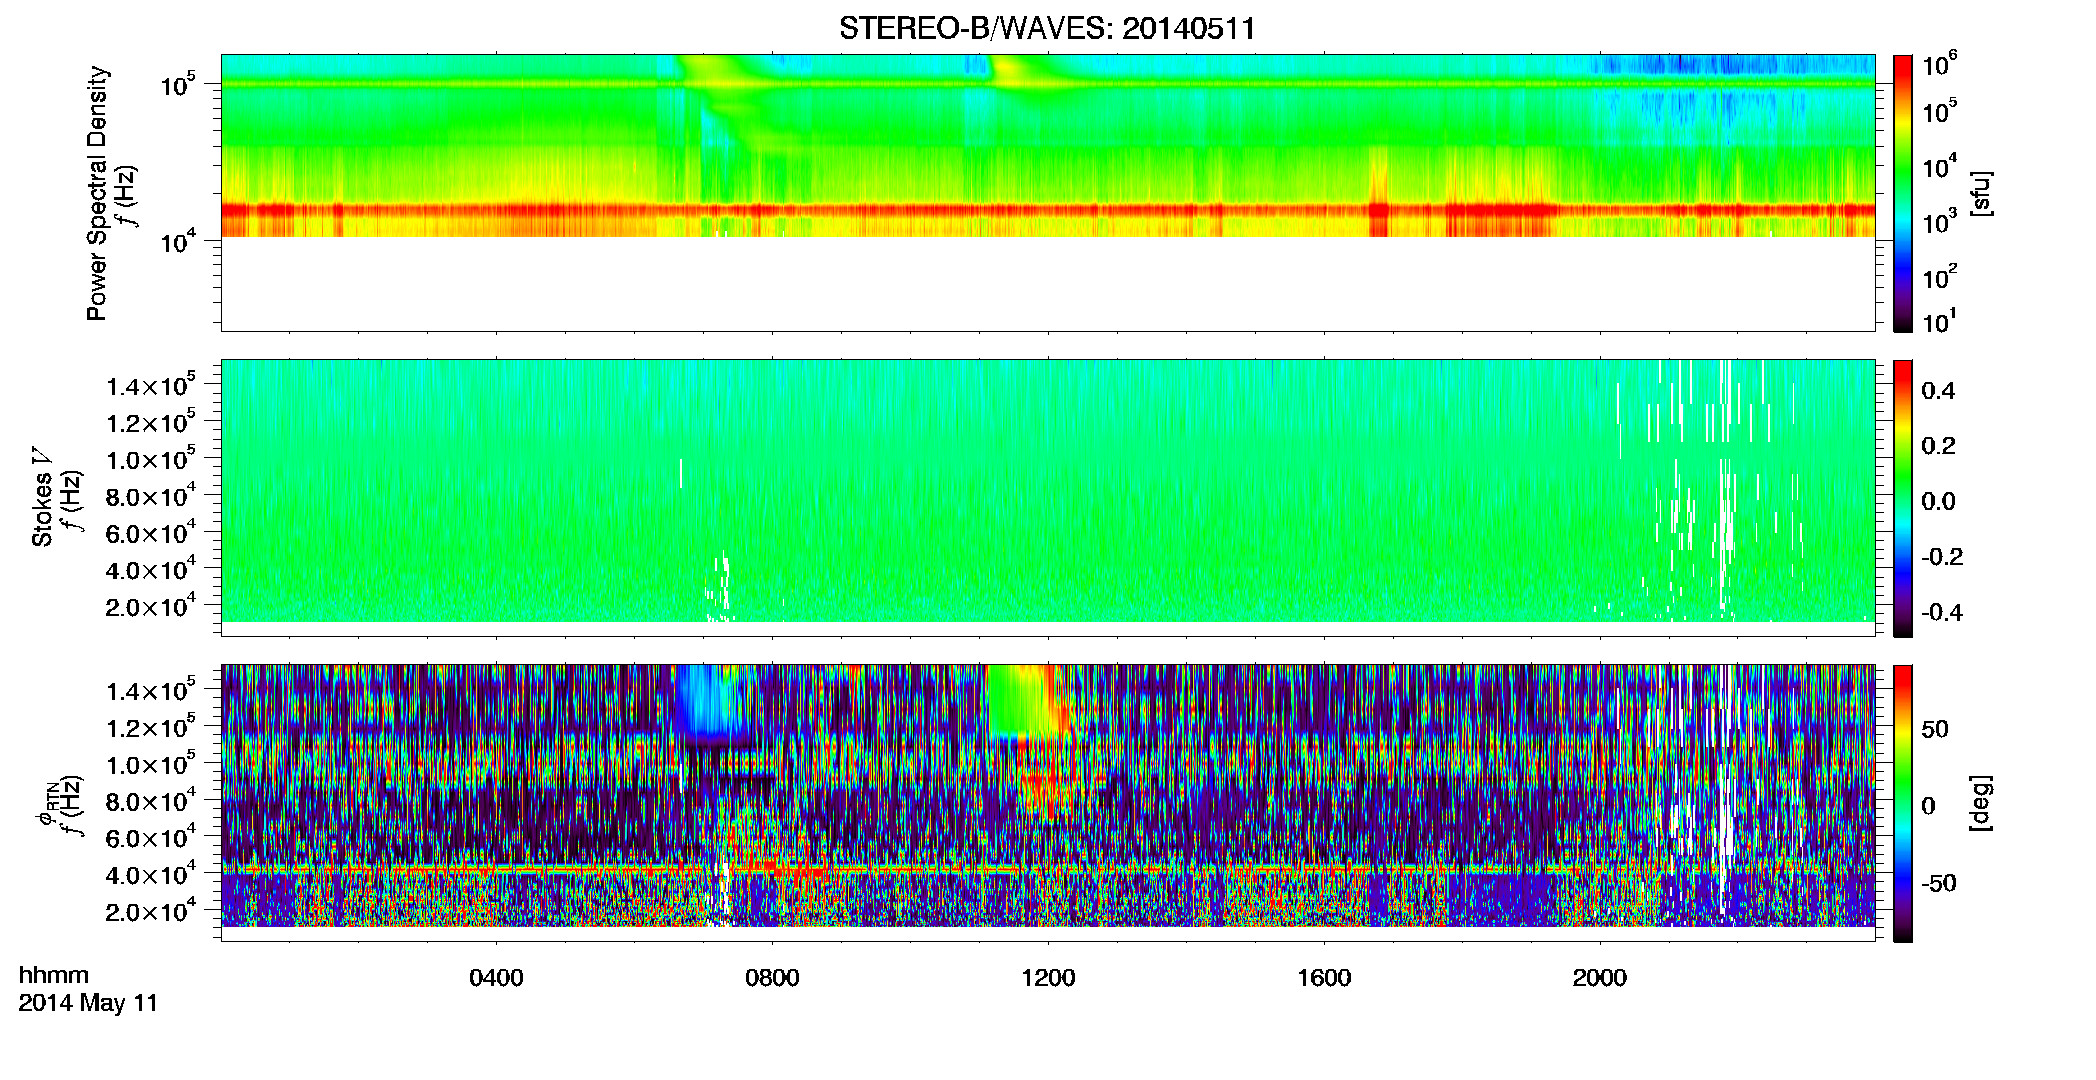Click the Power Spectral Density color bar

tap(1903, 193)
